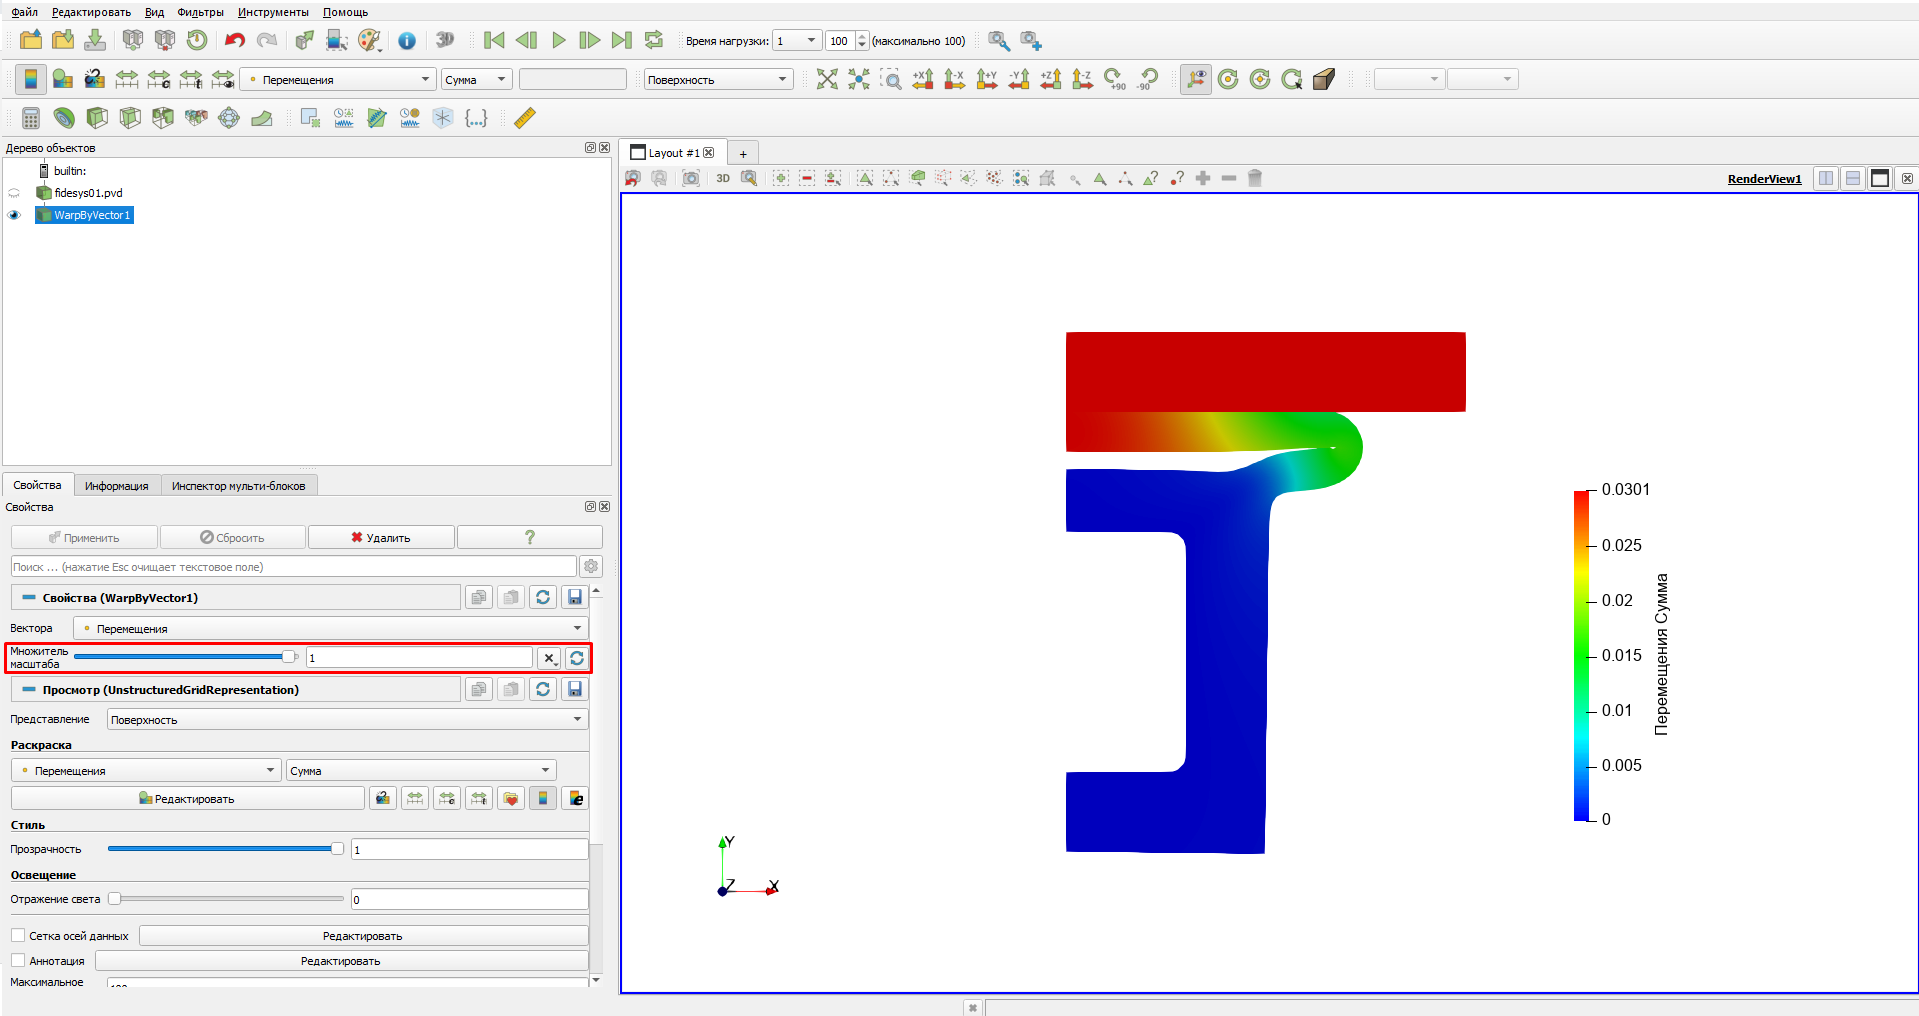Click Edit color map icon in toolbar
This screenshot has width=1919, height=1016.
(62, 79)
